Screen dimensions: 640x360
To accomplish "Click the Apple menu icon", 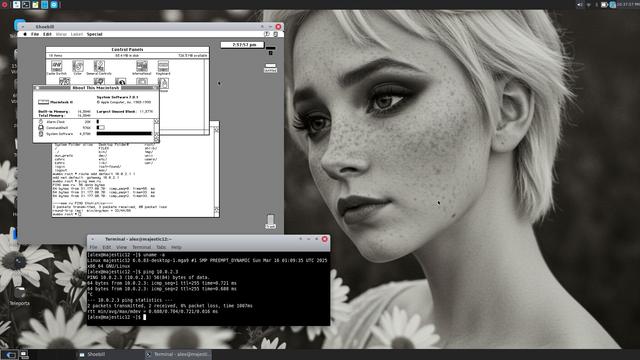I will (x=25, y=34).
